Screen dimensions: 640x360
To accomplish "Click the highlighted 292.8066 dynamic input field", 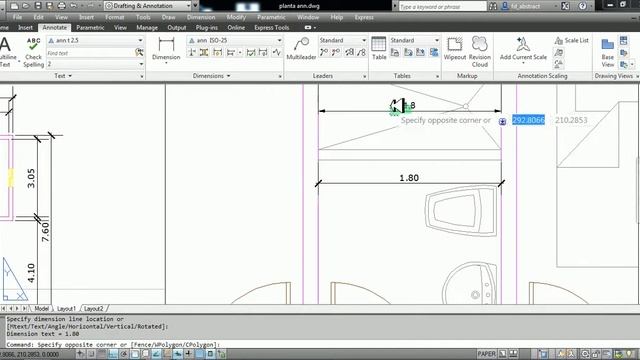I will point(528,120).
